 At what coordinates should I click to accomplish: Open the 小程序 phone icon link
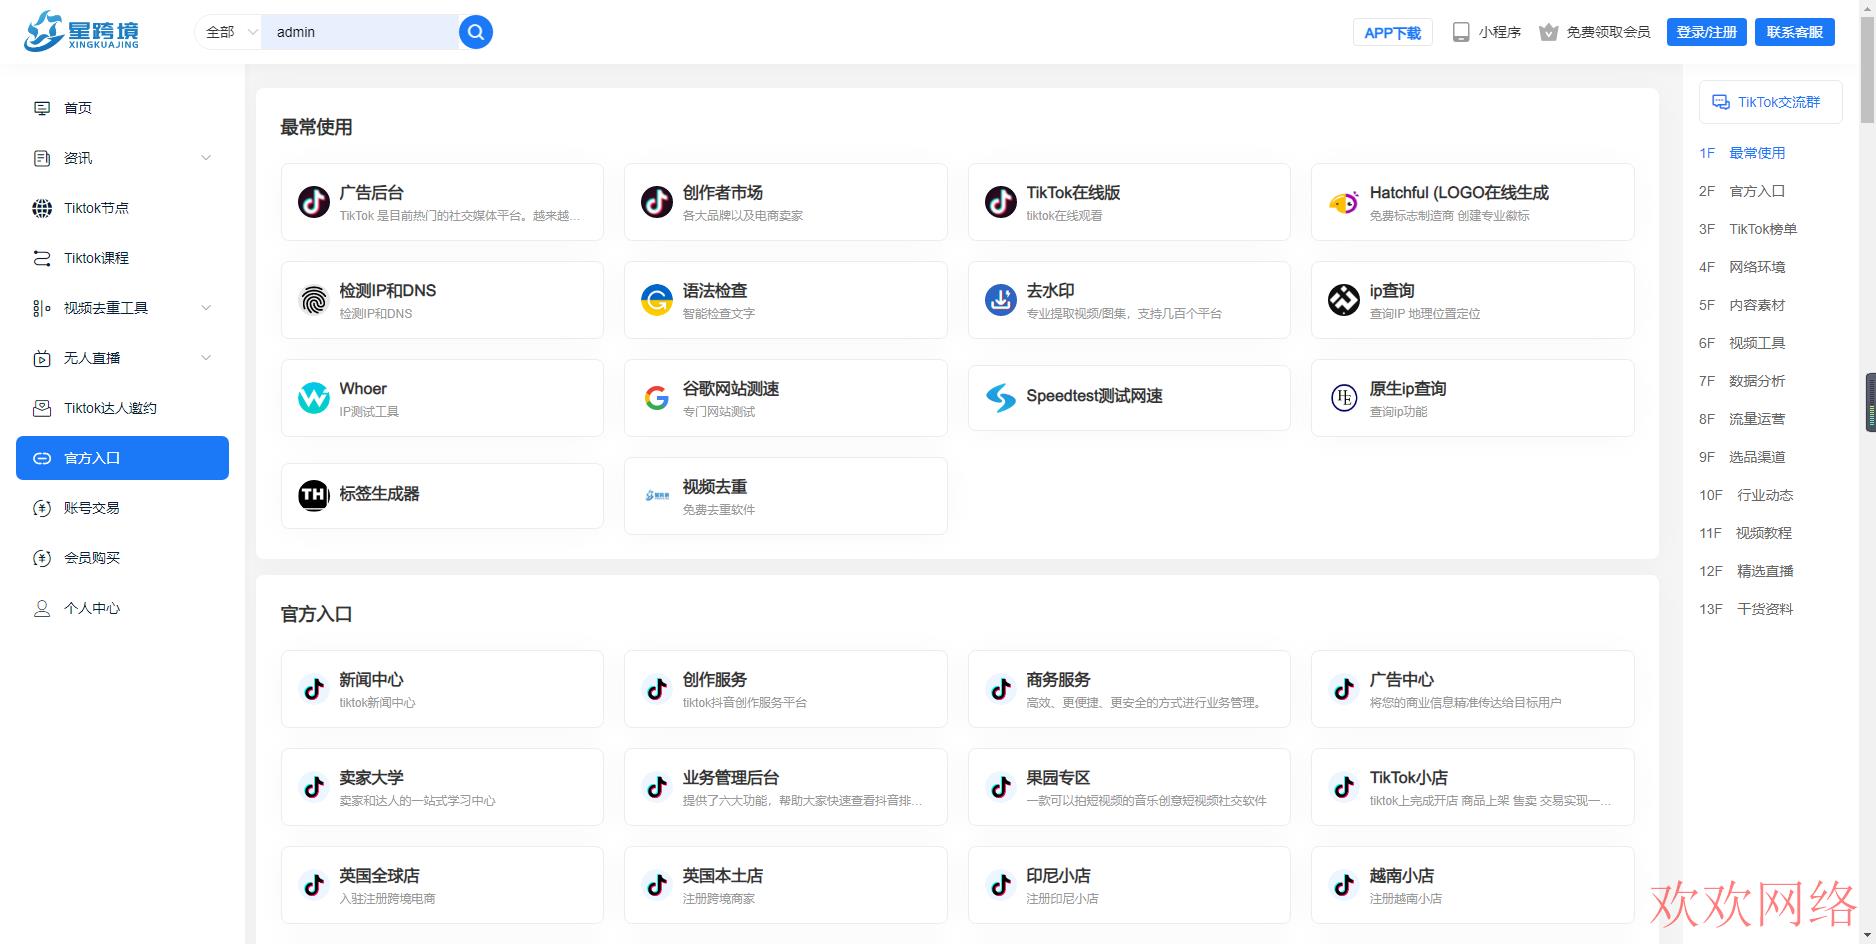pos(1461,32)
